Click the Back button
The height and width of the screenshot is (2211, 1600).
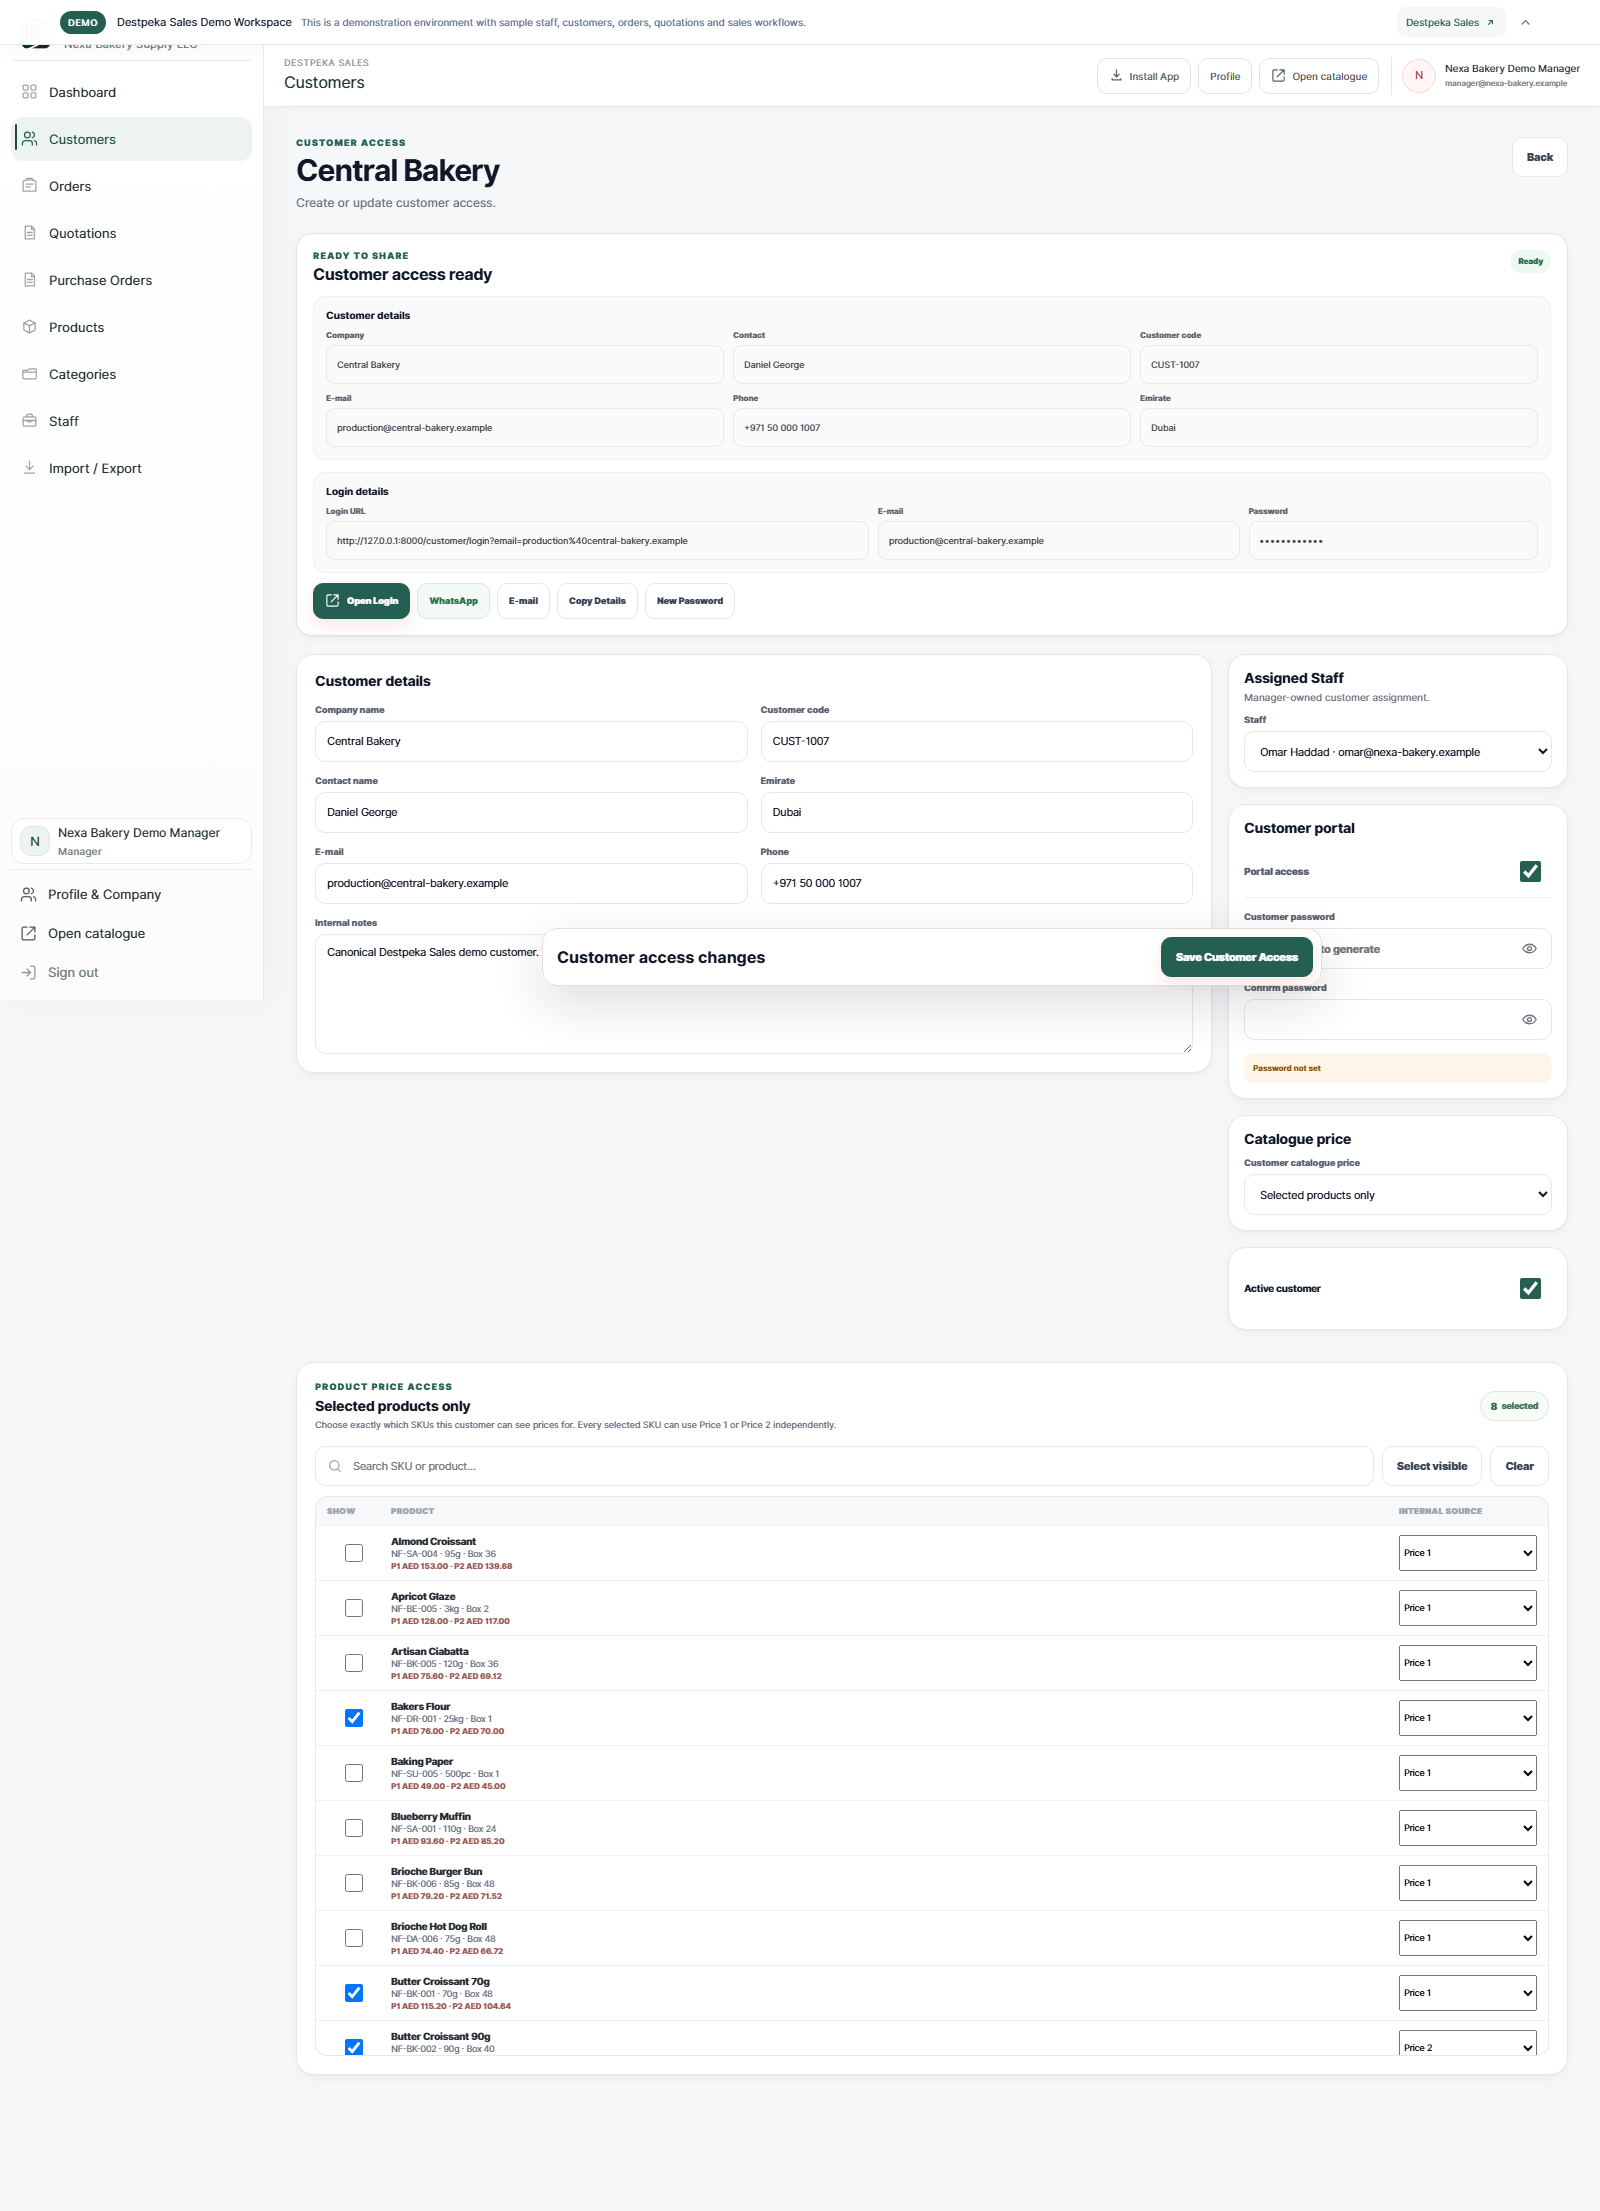[x=1539, y=157]
